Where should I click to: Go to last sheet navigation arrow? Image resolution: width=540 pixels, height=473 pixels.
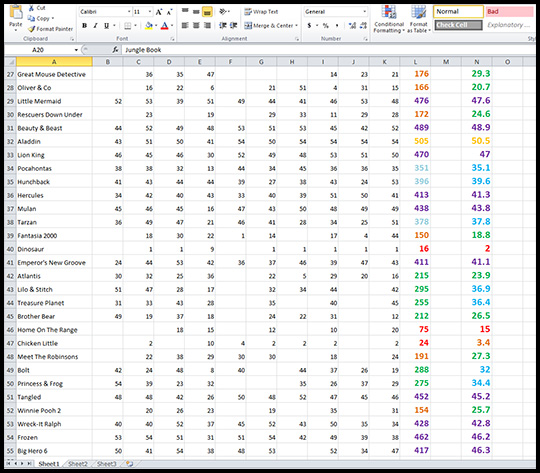click(x=30, y=464)
